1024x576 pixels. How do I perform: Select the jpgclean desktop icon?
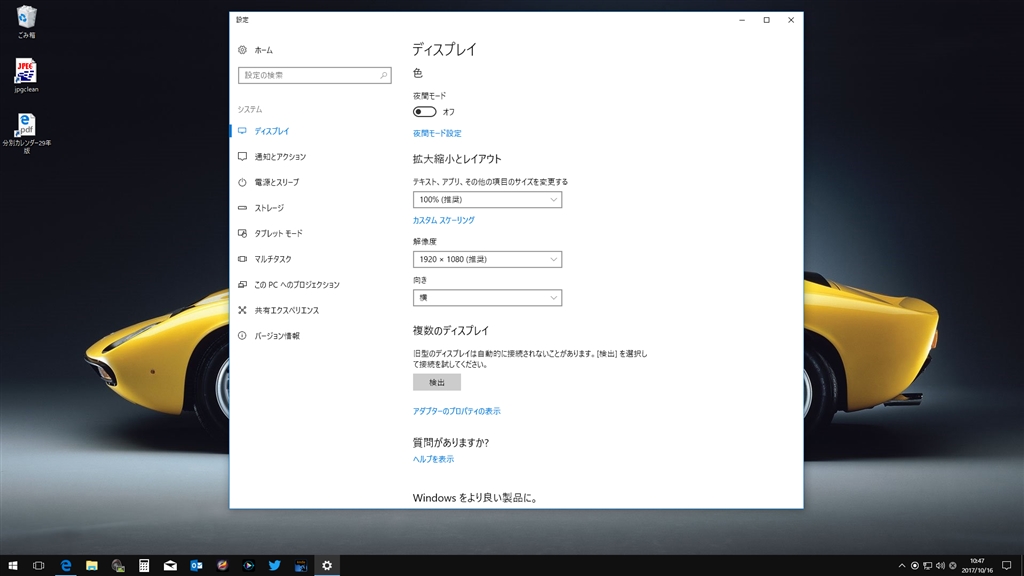[26, 75]
